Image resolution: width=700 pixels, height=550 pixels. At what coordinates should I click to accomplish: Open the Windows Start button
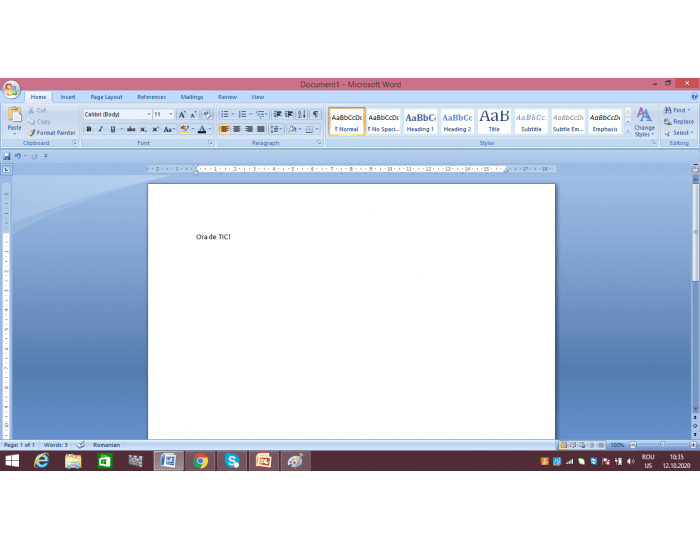[12, 461]
